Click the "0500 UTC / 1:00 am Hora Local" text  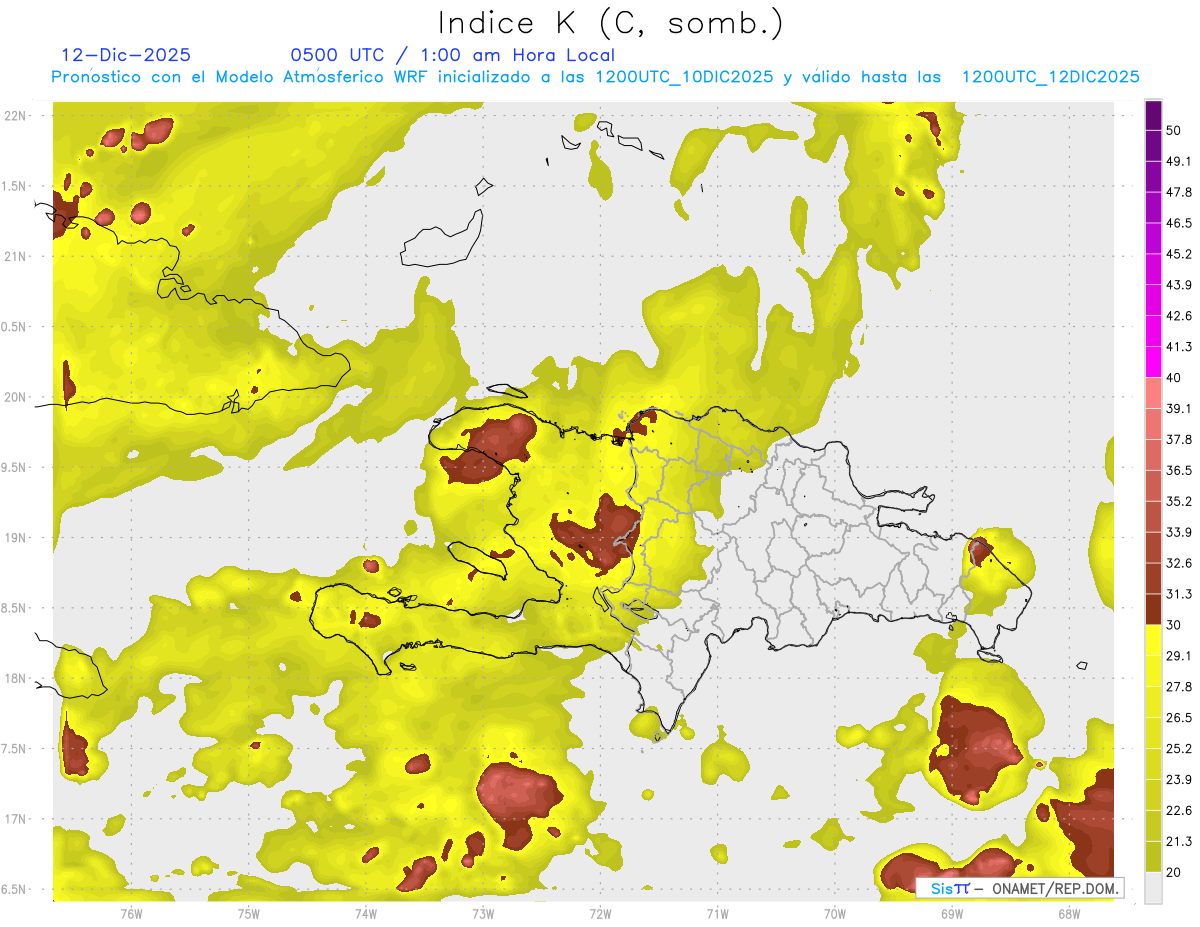[x=452, y=55]
